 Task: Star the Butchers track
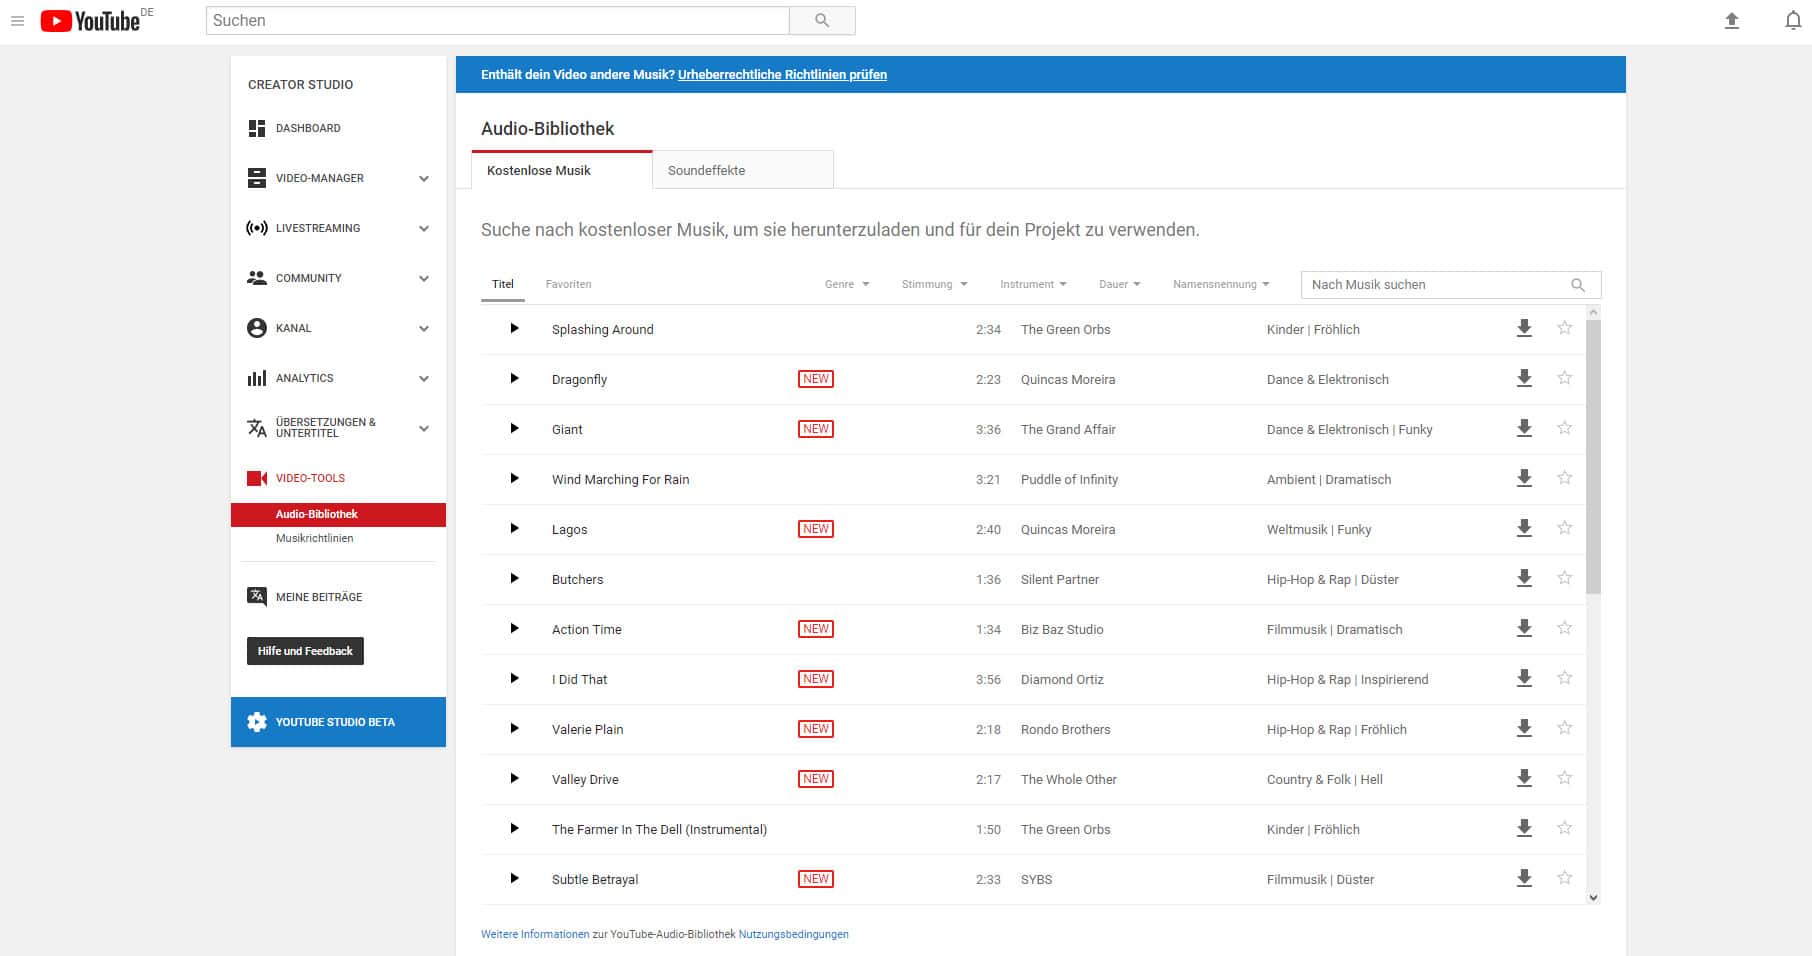coord(1565,578)
